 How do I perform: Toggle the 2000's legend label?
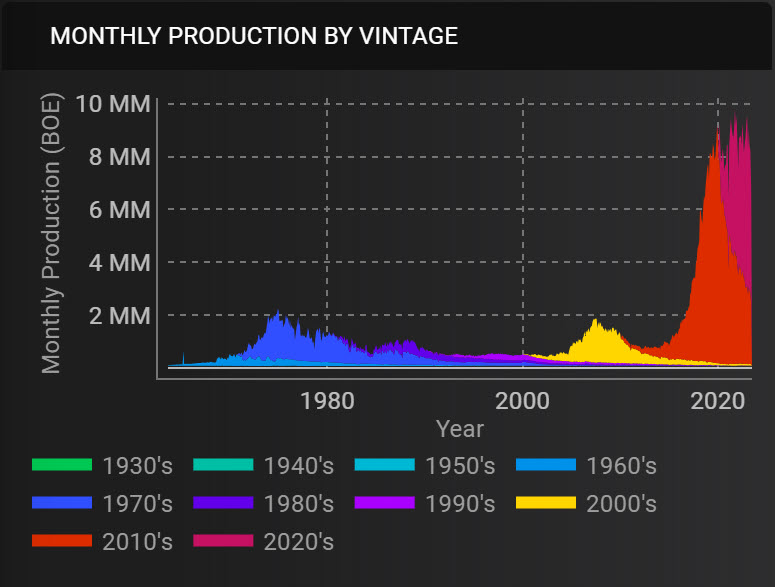coord(621,504)
